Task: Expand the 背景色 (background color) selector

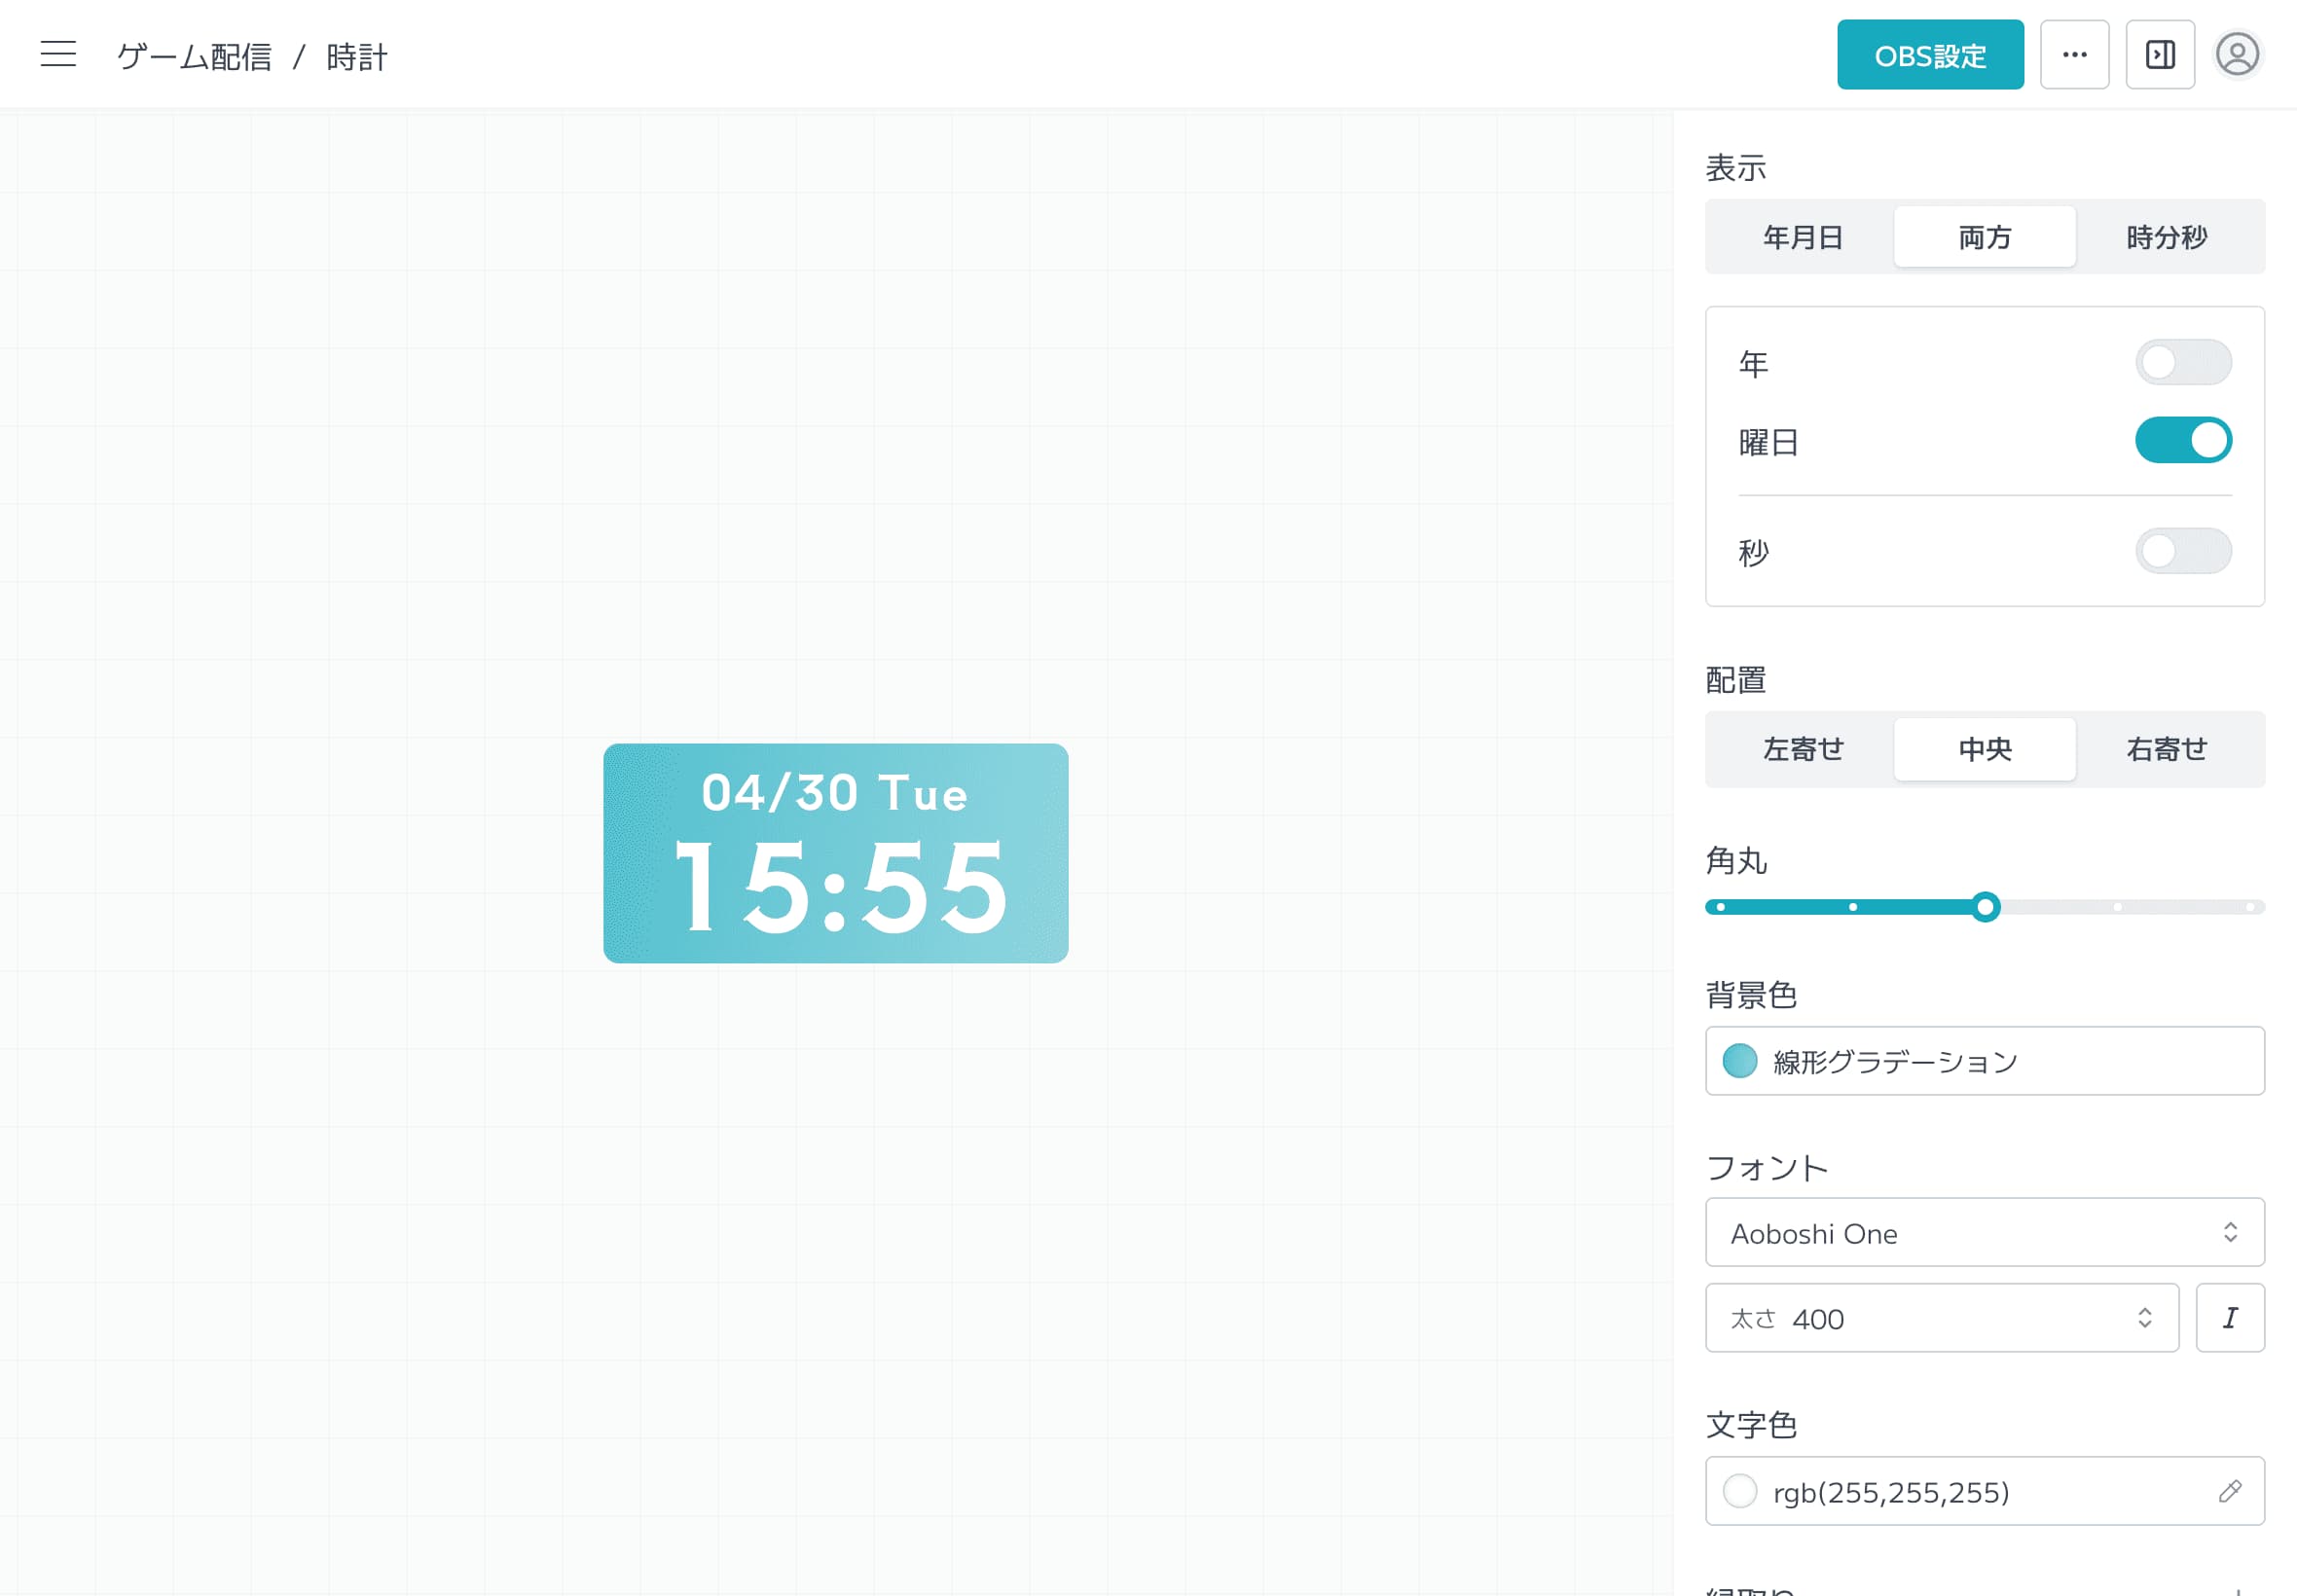Action: pyautogui.click(x=1985, y=1063)
